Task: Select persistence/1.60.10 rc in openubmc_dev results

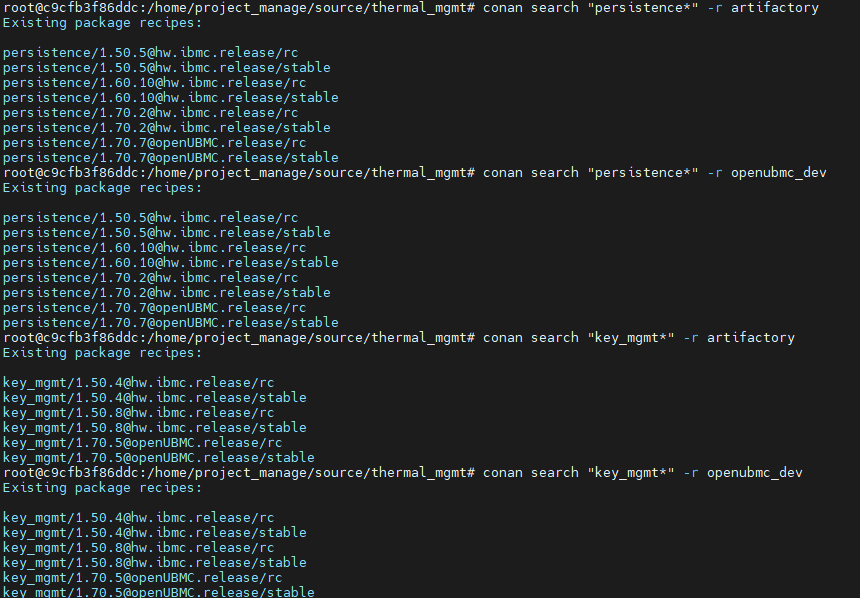Action: coord(154,248)
